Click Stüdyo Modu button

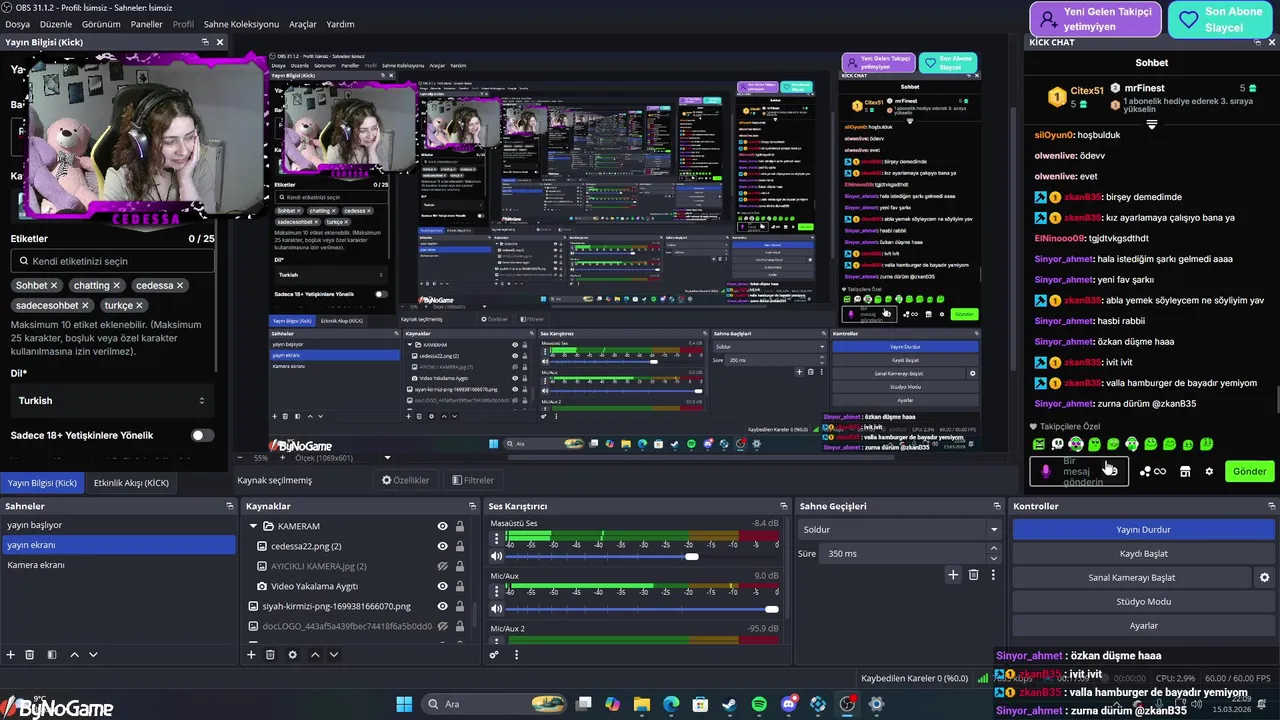[x=1143, y=602]
